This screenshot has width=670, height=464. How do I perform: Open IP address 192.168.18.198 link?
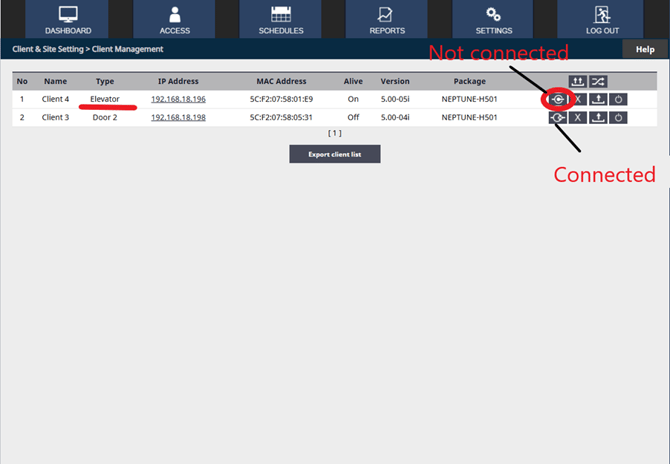click(x=178, y=117)
